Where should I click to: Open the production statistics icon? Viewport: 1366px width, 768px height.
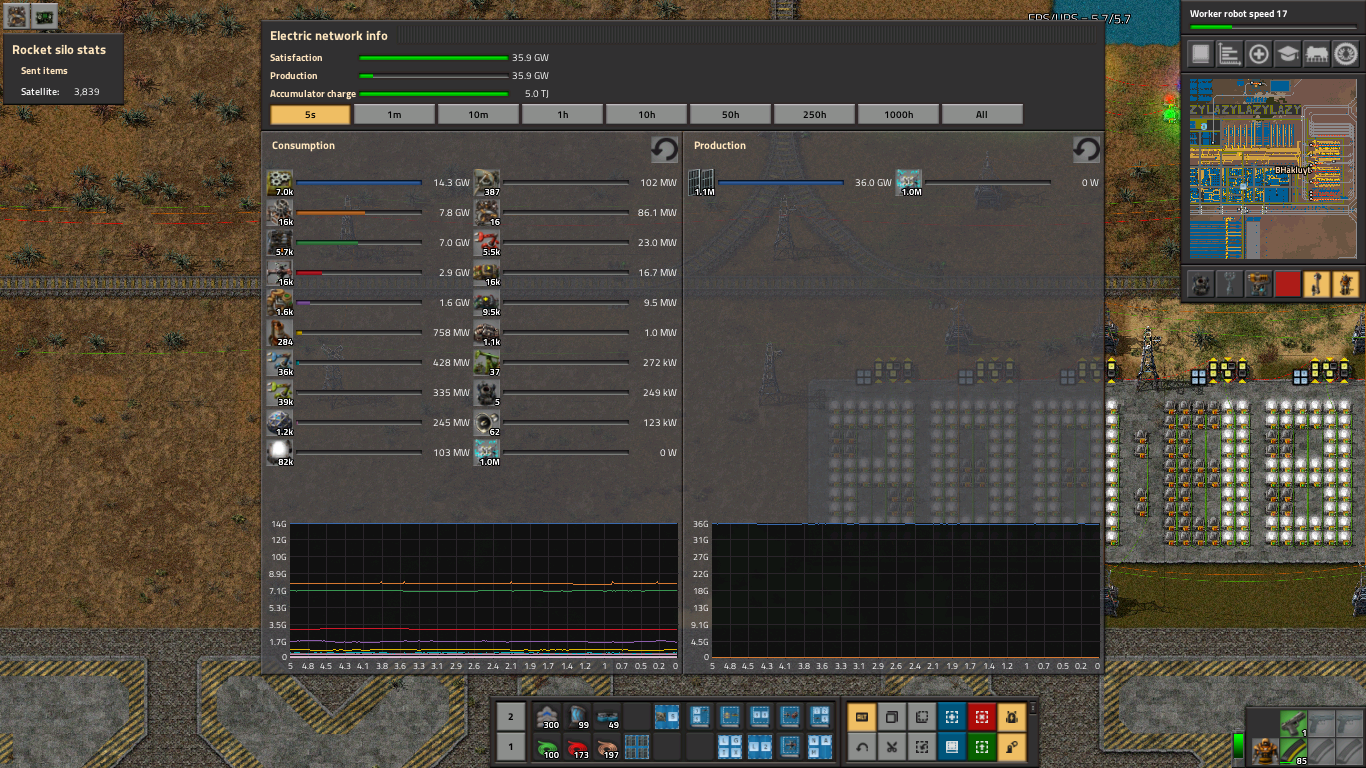pos(1230,54)
